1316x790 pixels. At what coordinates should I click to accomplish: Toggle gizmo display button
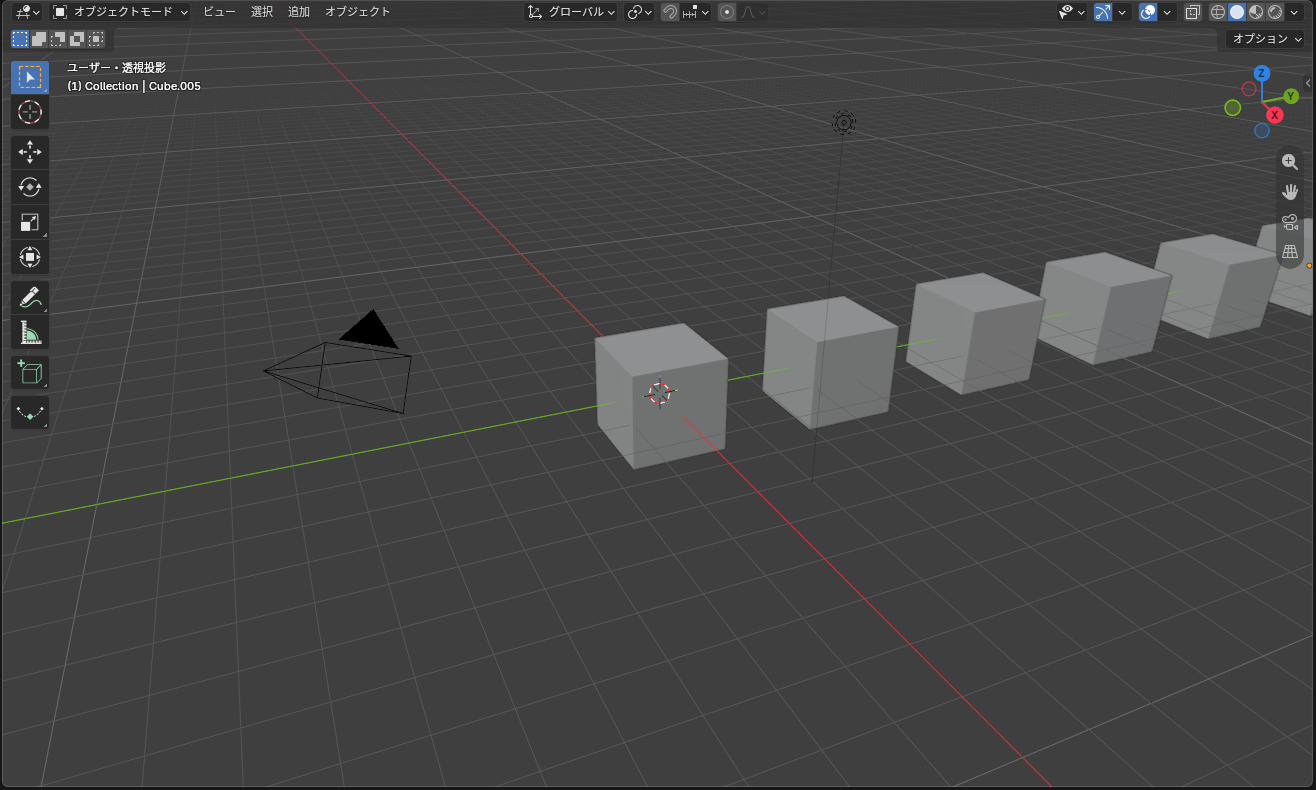pos(1103,12)
